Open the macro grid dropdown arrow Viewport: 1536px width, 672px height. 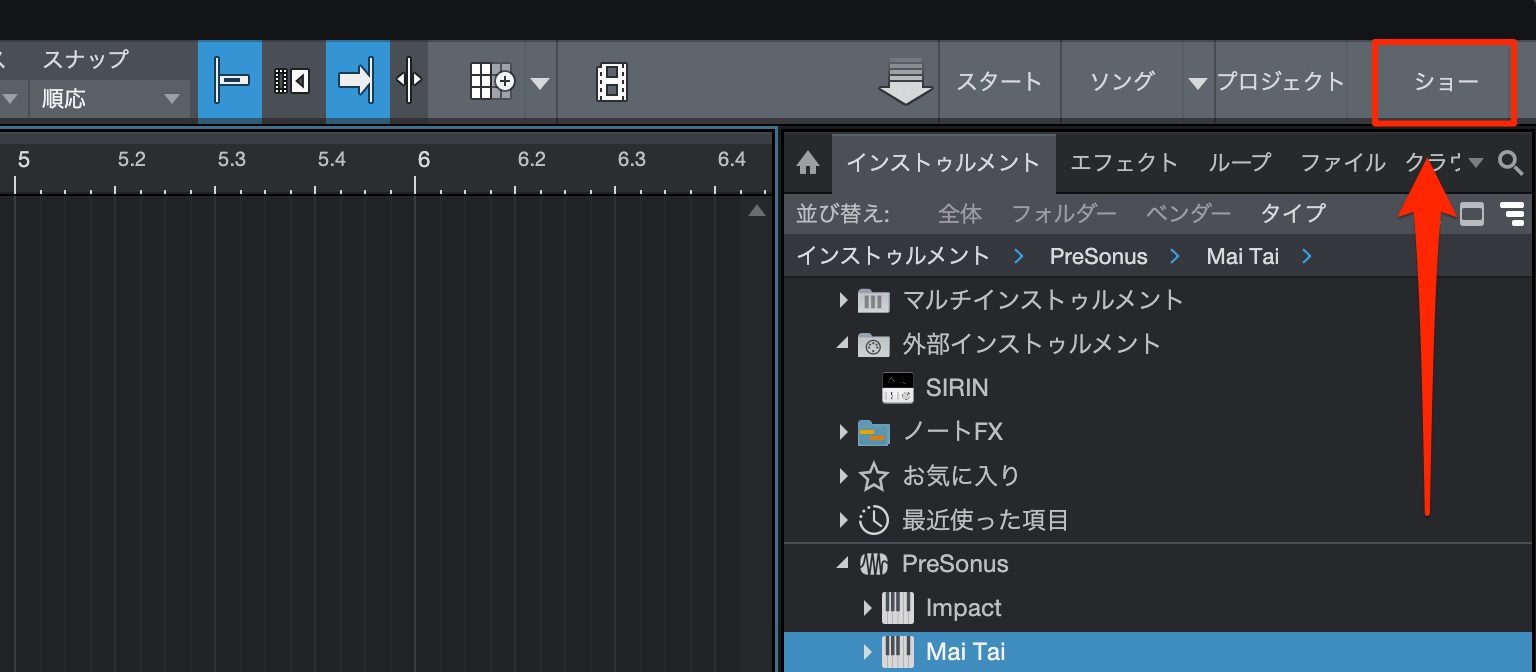pyautogui.click(x=540, y=83)
